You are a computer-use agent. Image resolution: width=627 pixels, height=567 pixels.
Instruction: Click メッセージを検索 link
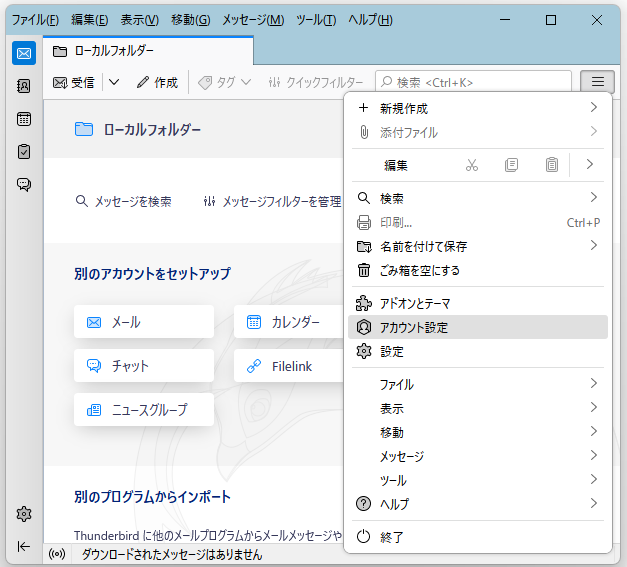pyautogui.click(x=124, y=201)
